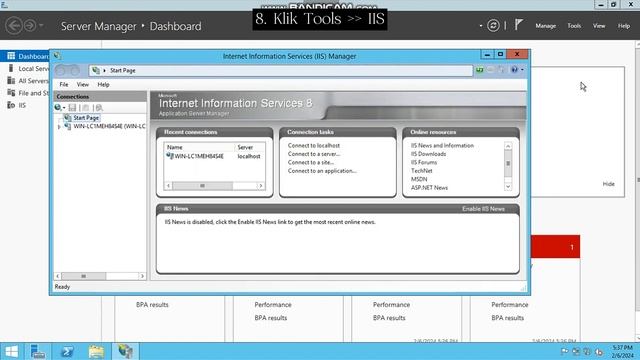Click the IIS Manager back navigation button
640x360 pixels.
61,70
